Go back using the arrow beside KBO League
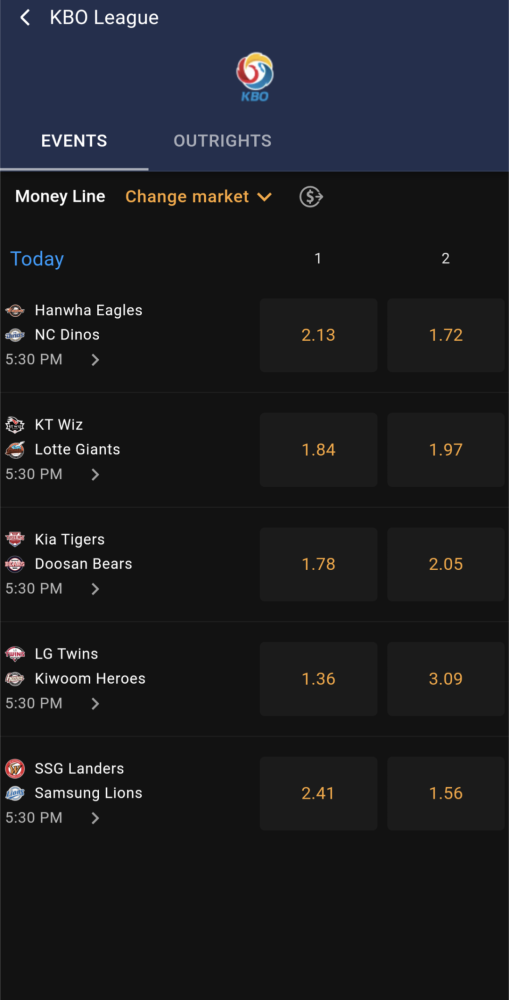This screenshot has height=1000, width=509. 26,18
